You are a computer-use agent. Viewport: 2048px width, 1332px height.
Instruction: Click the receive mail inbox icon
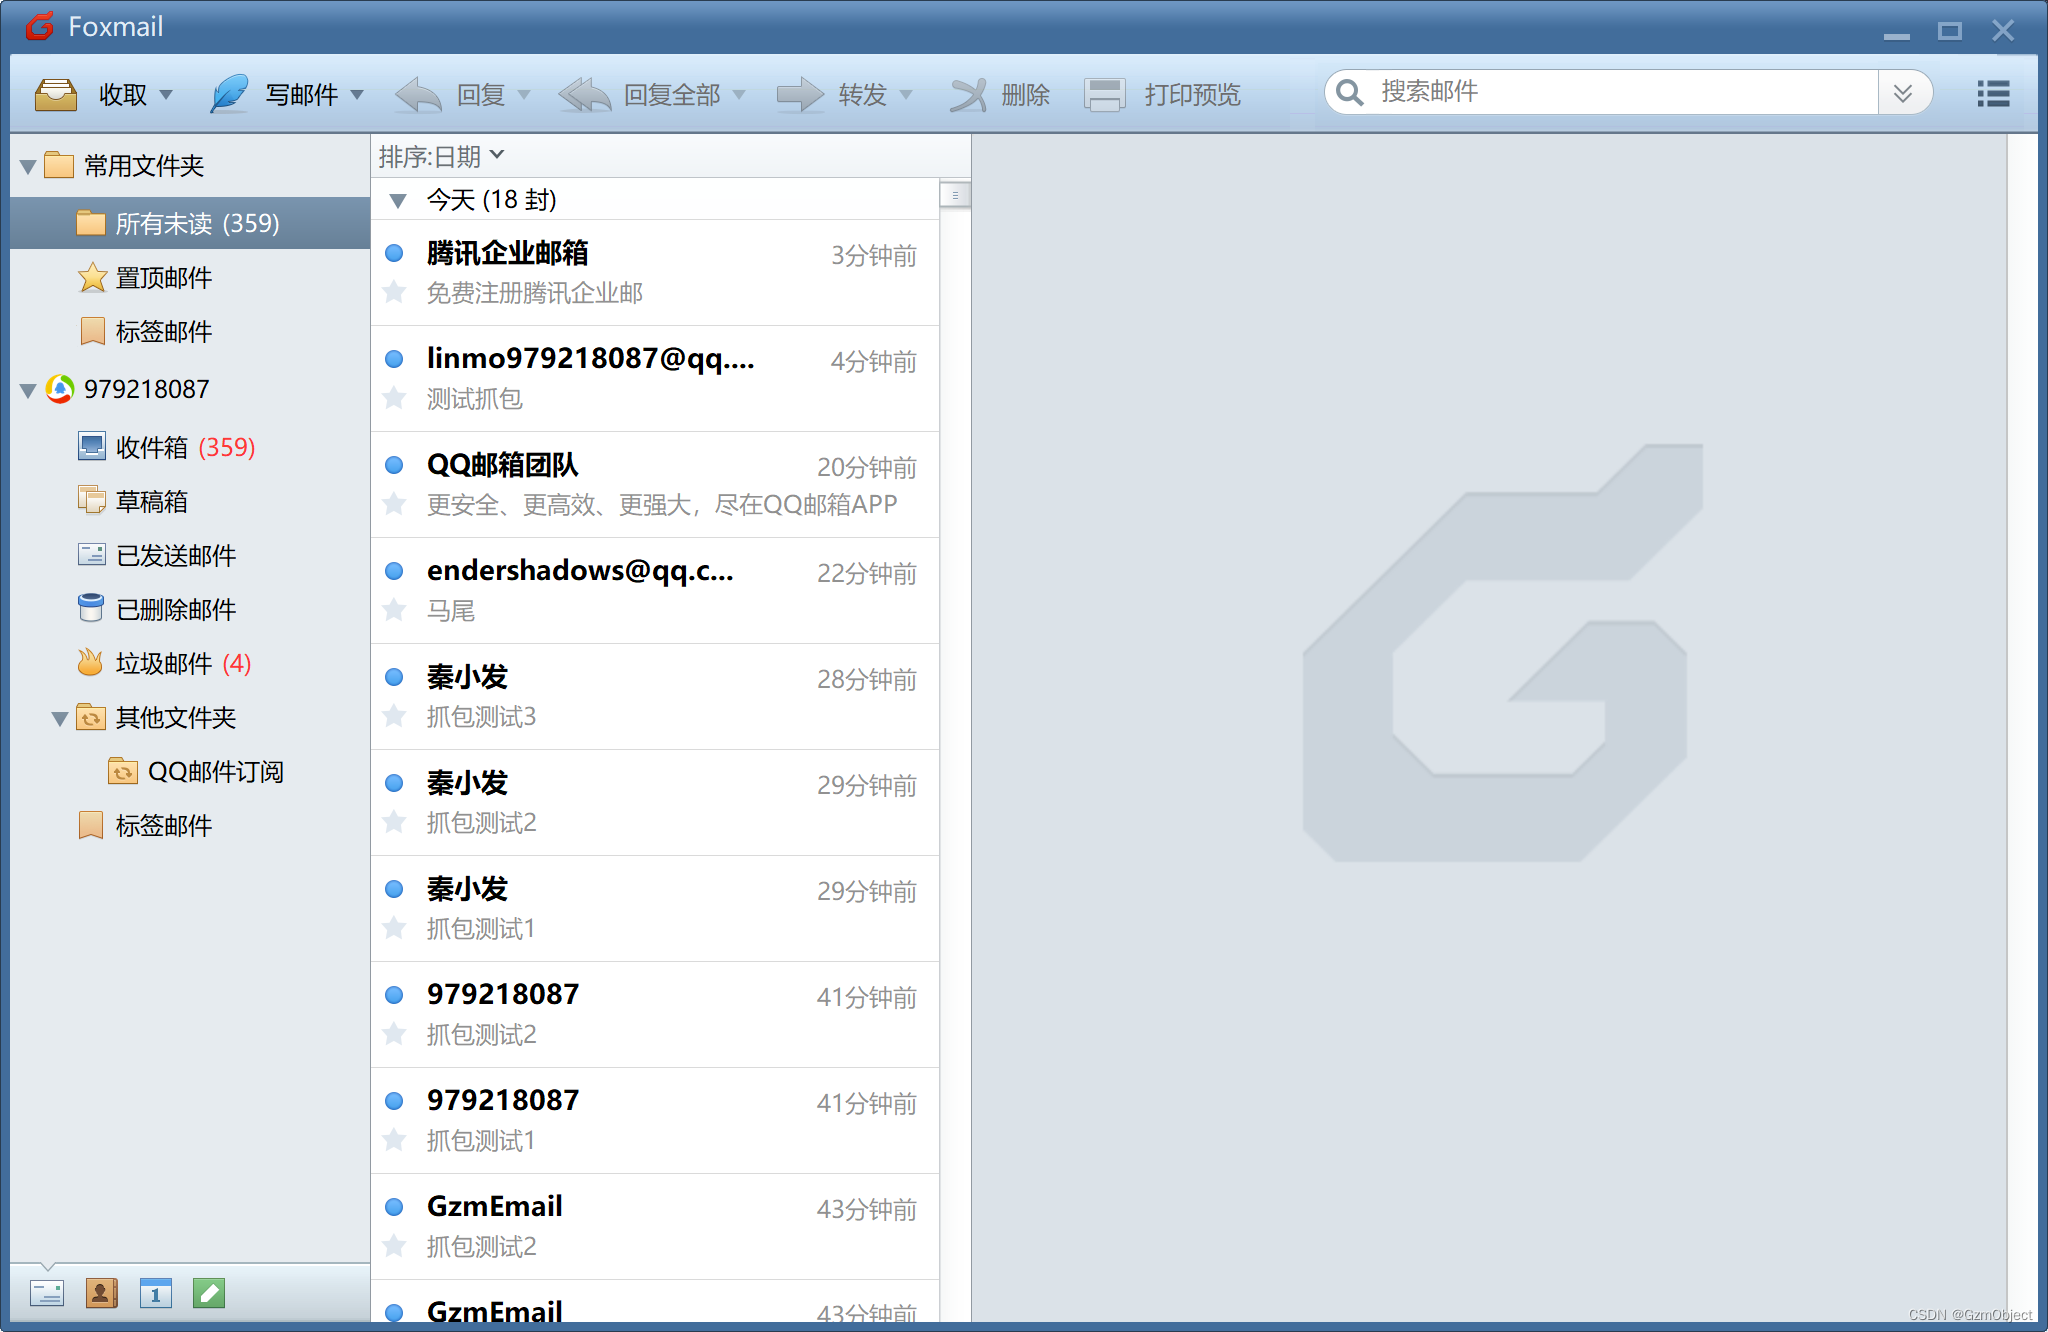coord(56,95)
